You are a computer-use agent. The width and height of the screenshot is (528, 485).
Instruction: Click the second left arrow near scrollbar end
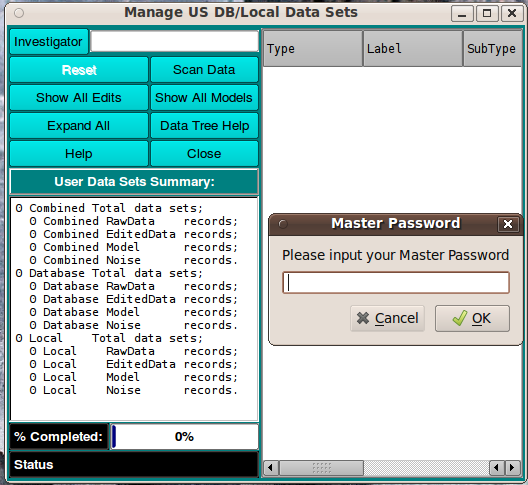point(497,468)
